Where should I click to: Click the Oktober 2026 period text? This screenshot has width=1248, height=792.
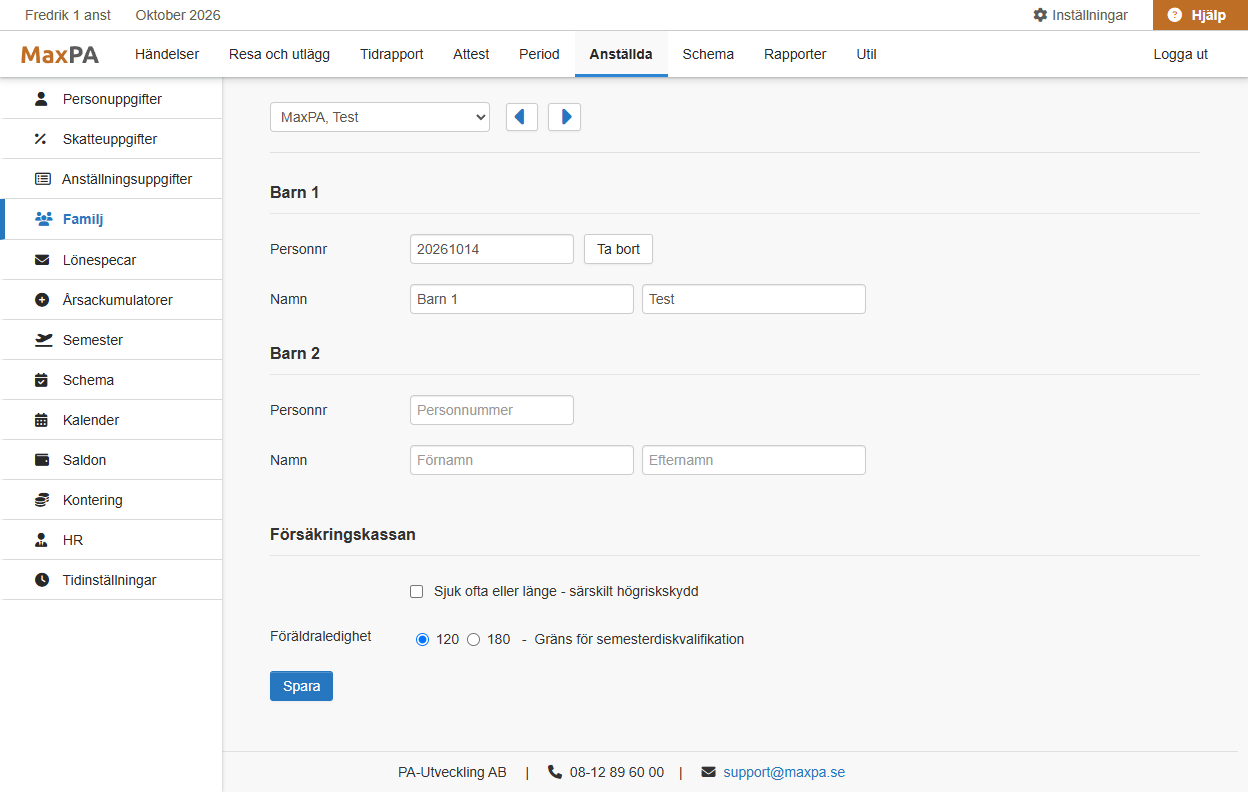(178, 15)
